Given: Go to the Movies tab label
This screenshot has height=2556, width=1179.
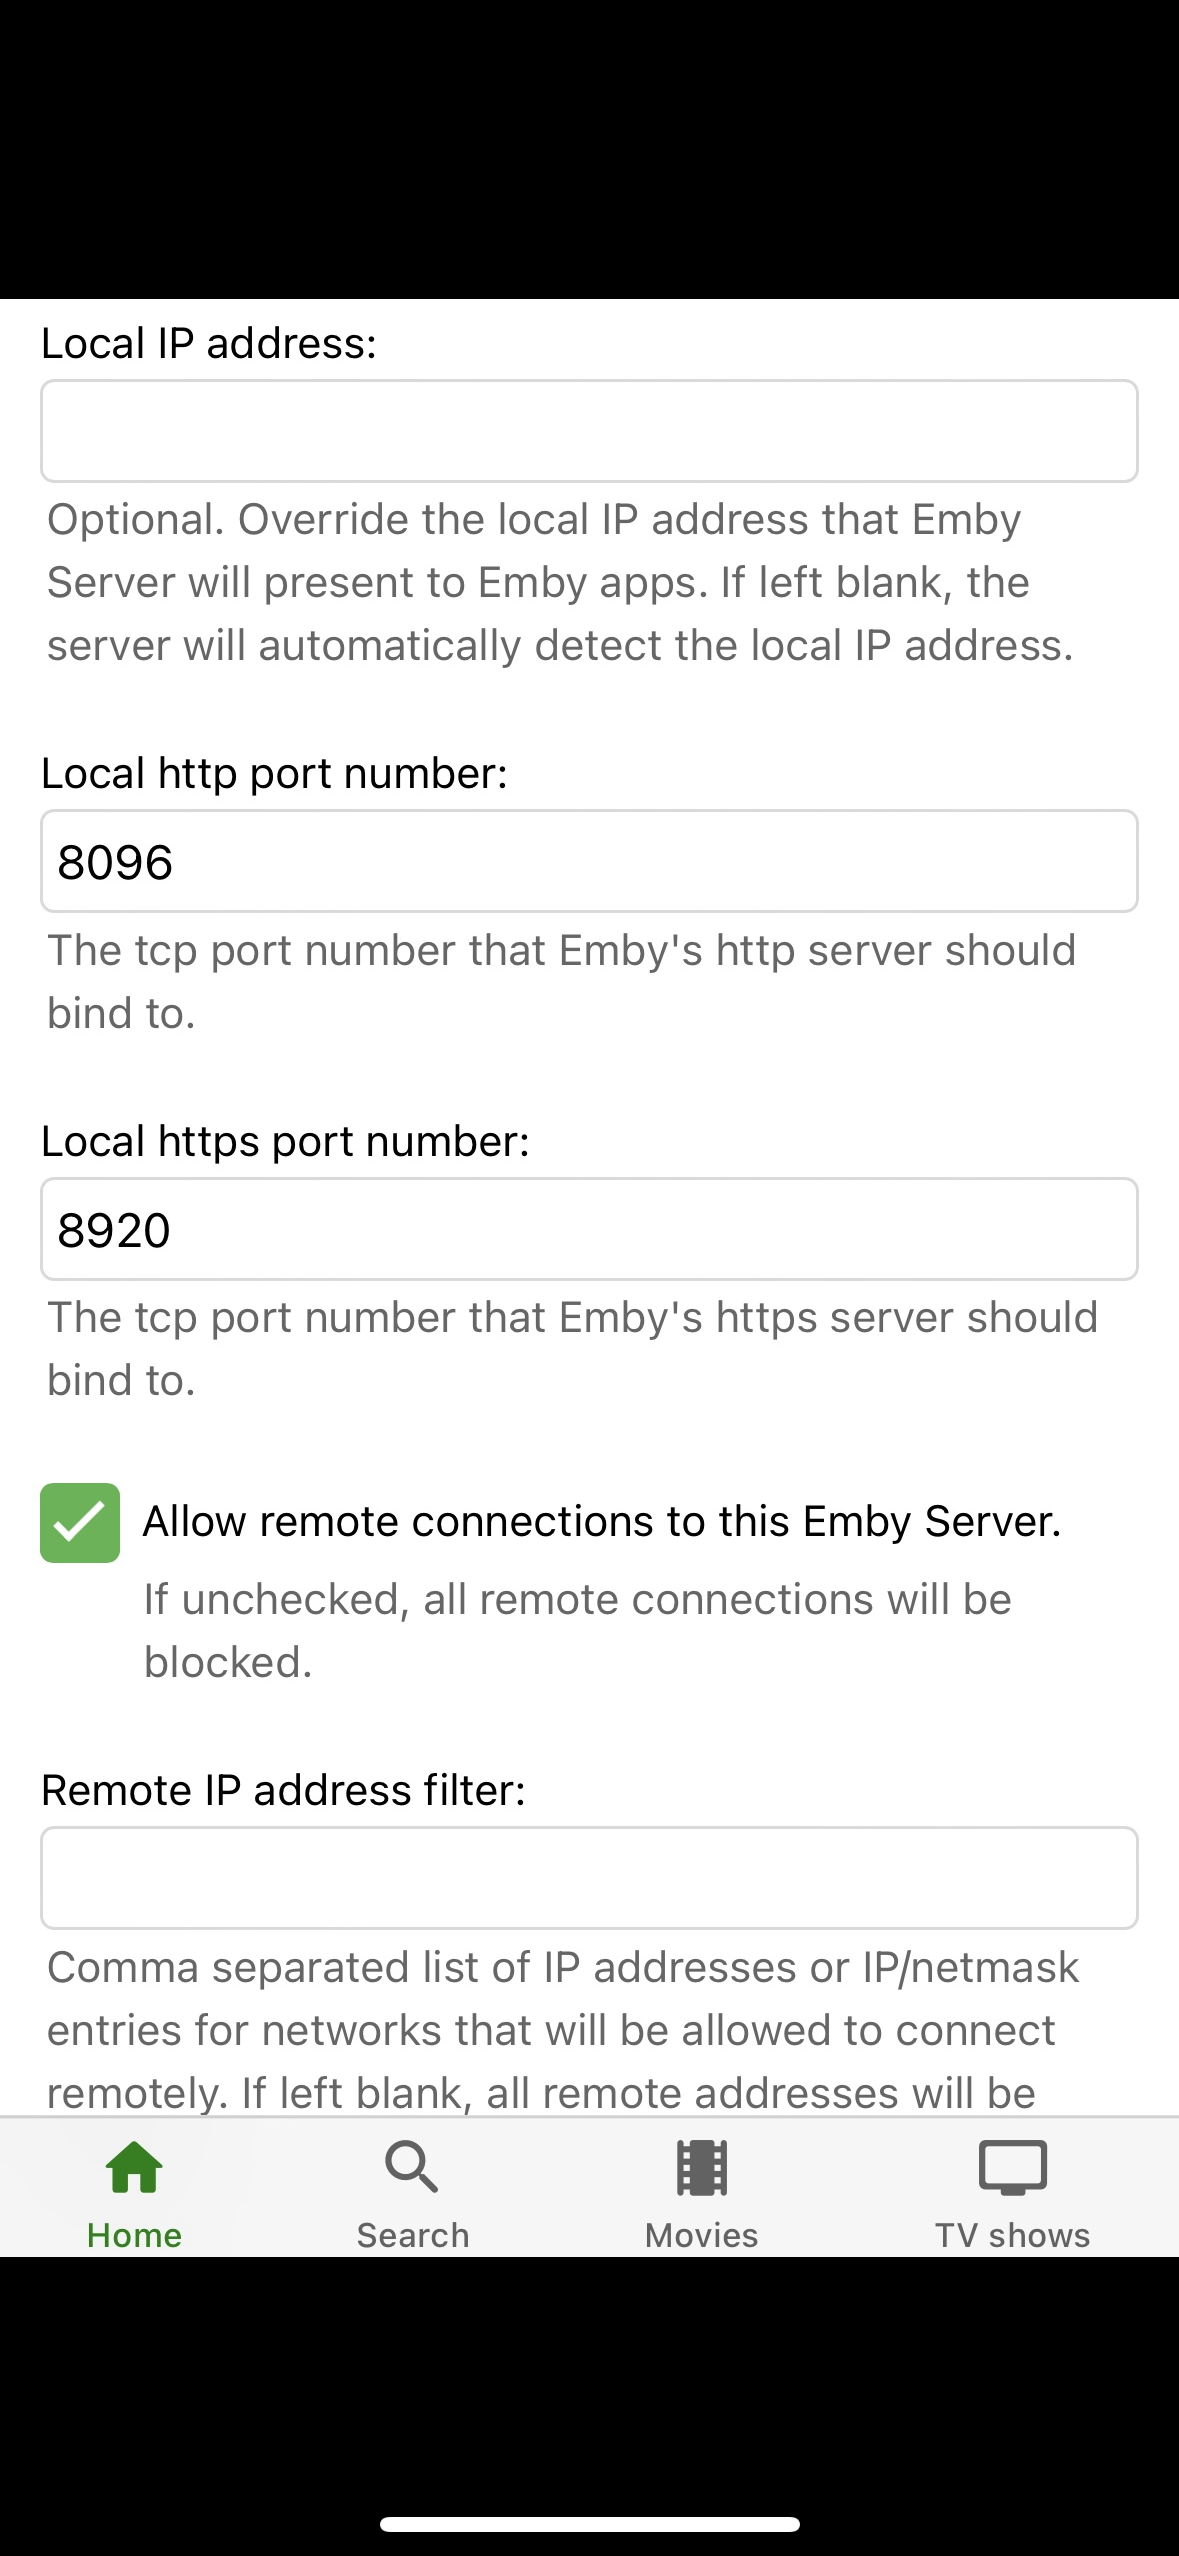Looking at the screenshot, I should [701, 2235].
